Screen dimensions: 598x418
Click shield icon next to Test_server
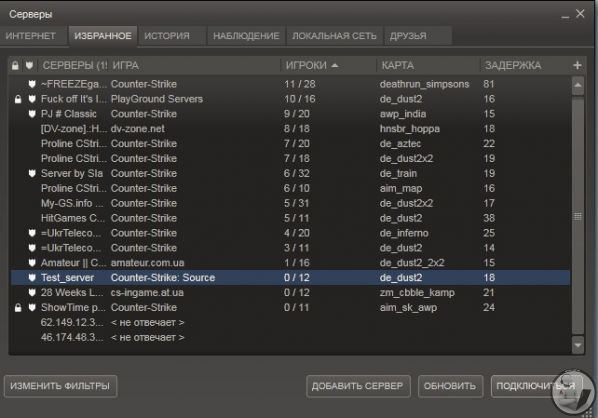pos(32,278)
